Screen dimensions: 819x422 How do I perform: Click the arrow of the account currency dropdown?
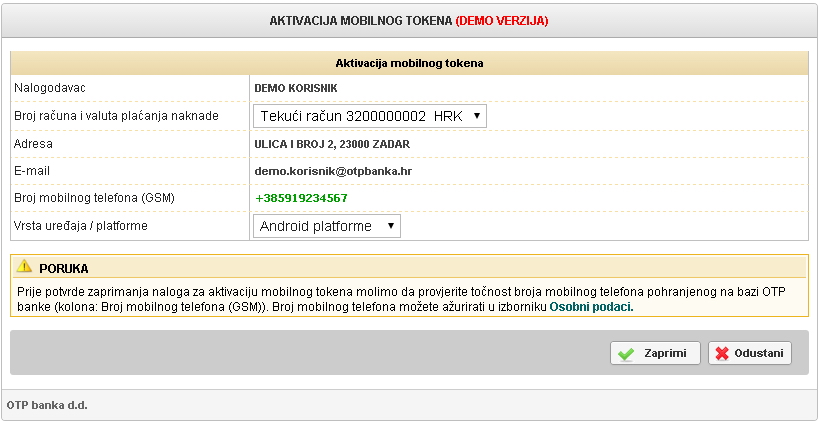477,116
